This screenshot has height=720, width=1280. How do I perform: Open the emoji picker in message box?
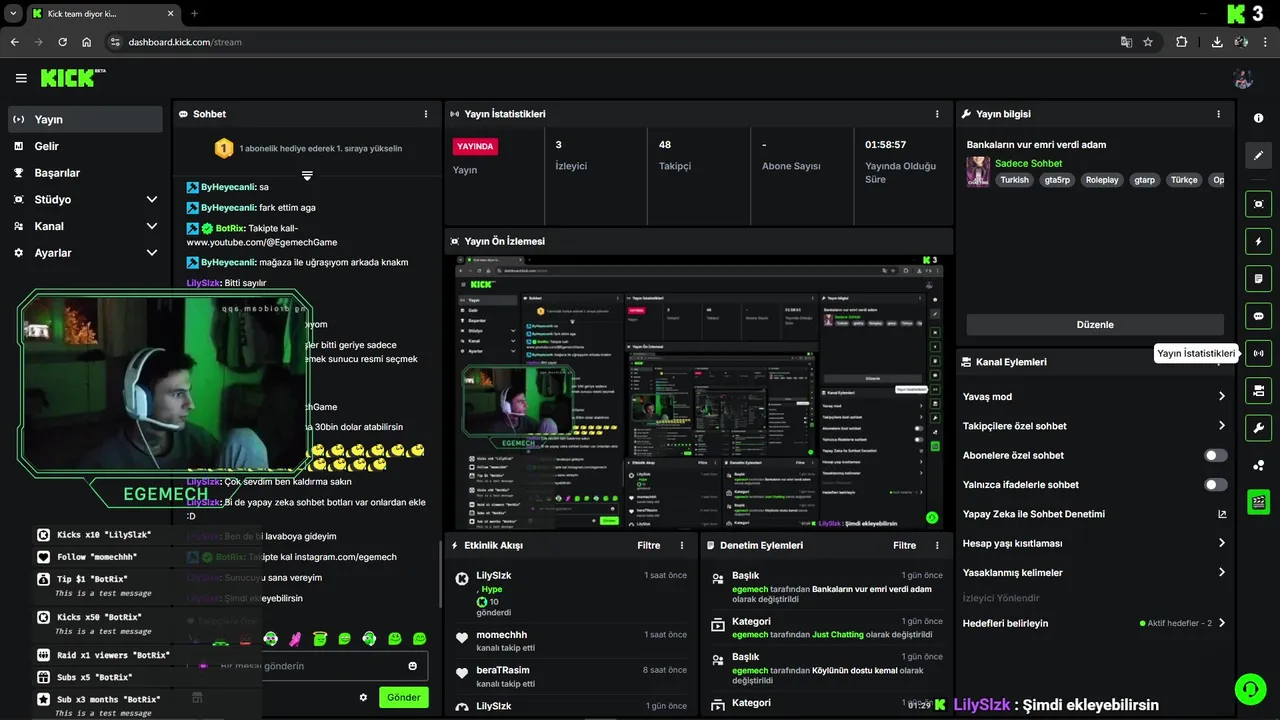(x=412, y=666)
